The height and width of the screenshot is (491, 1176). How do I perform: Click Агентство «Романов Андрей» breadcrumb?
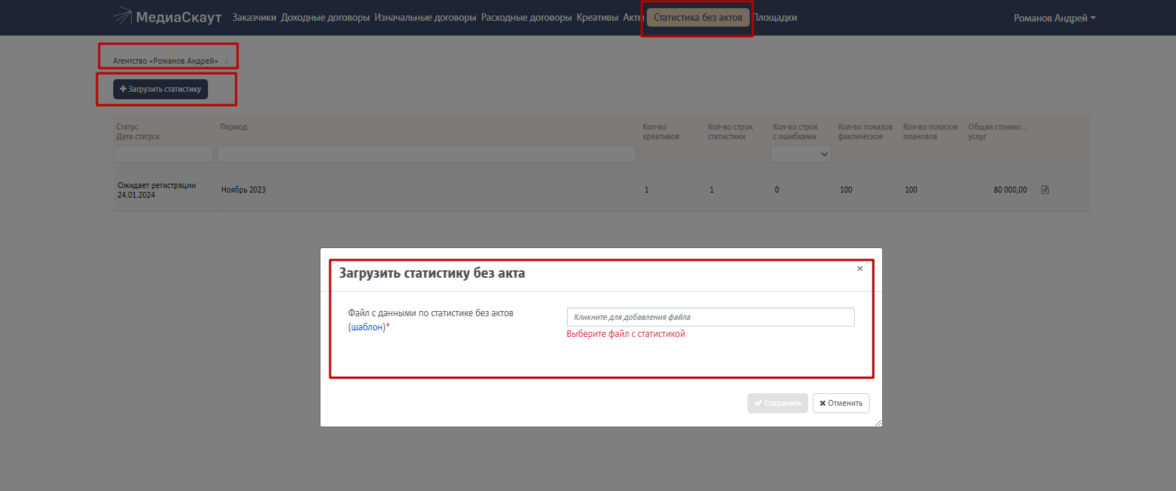click(166, 60)
